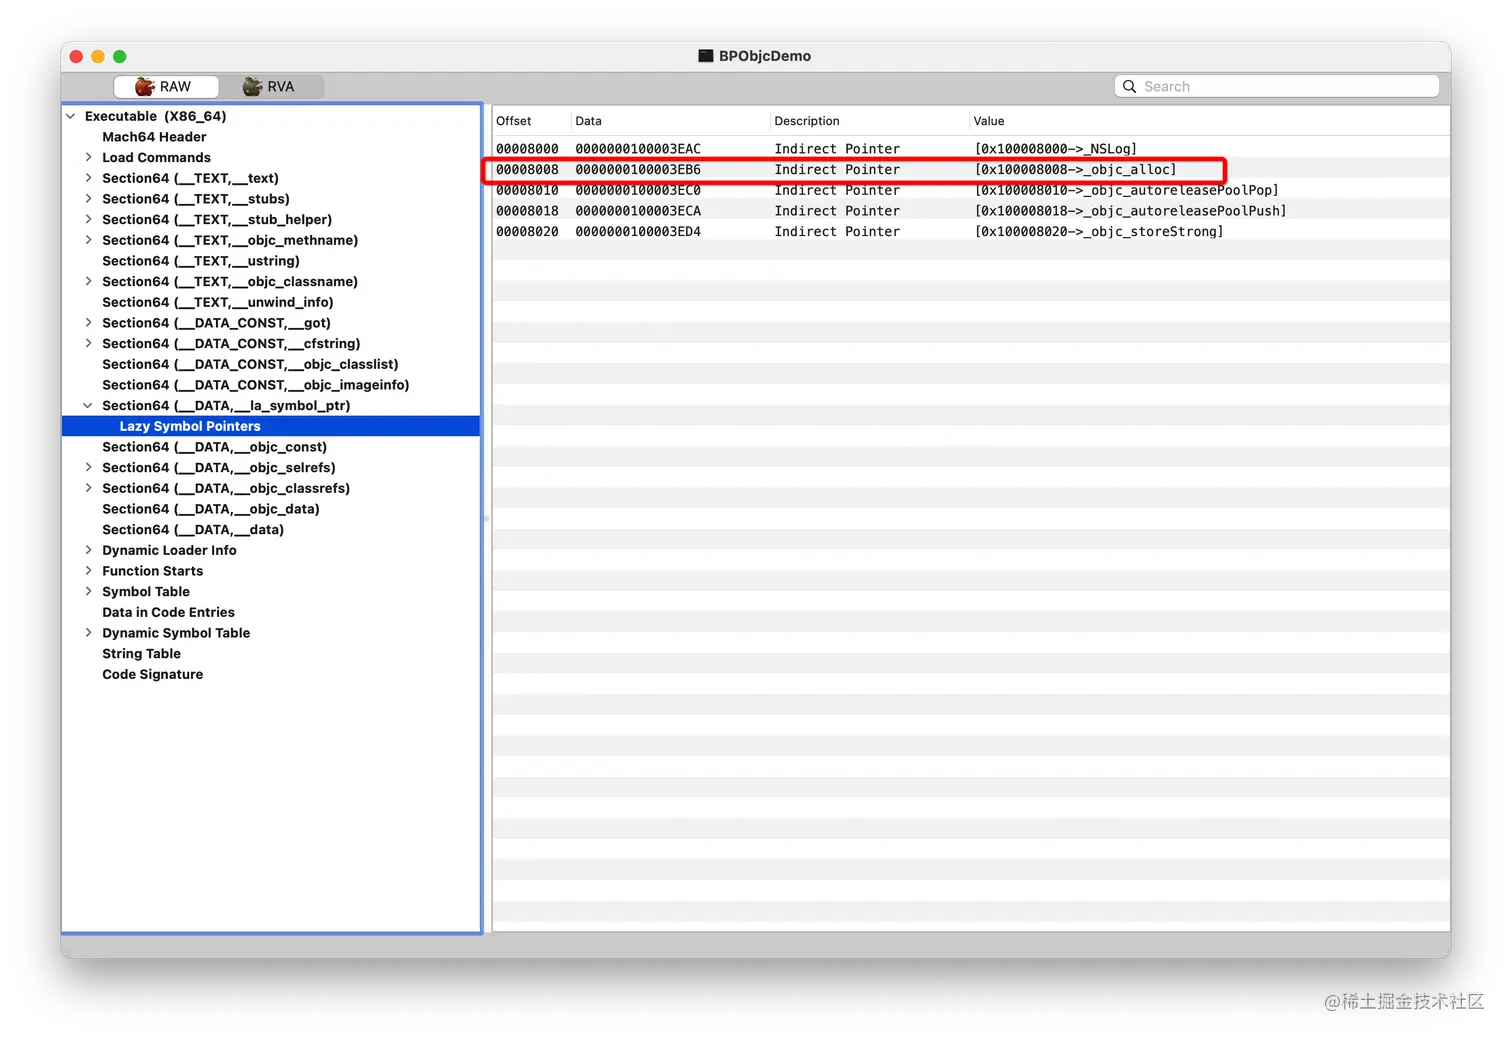Select the Mach64 Header item

tap(154, 137)
